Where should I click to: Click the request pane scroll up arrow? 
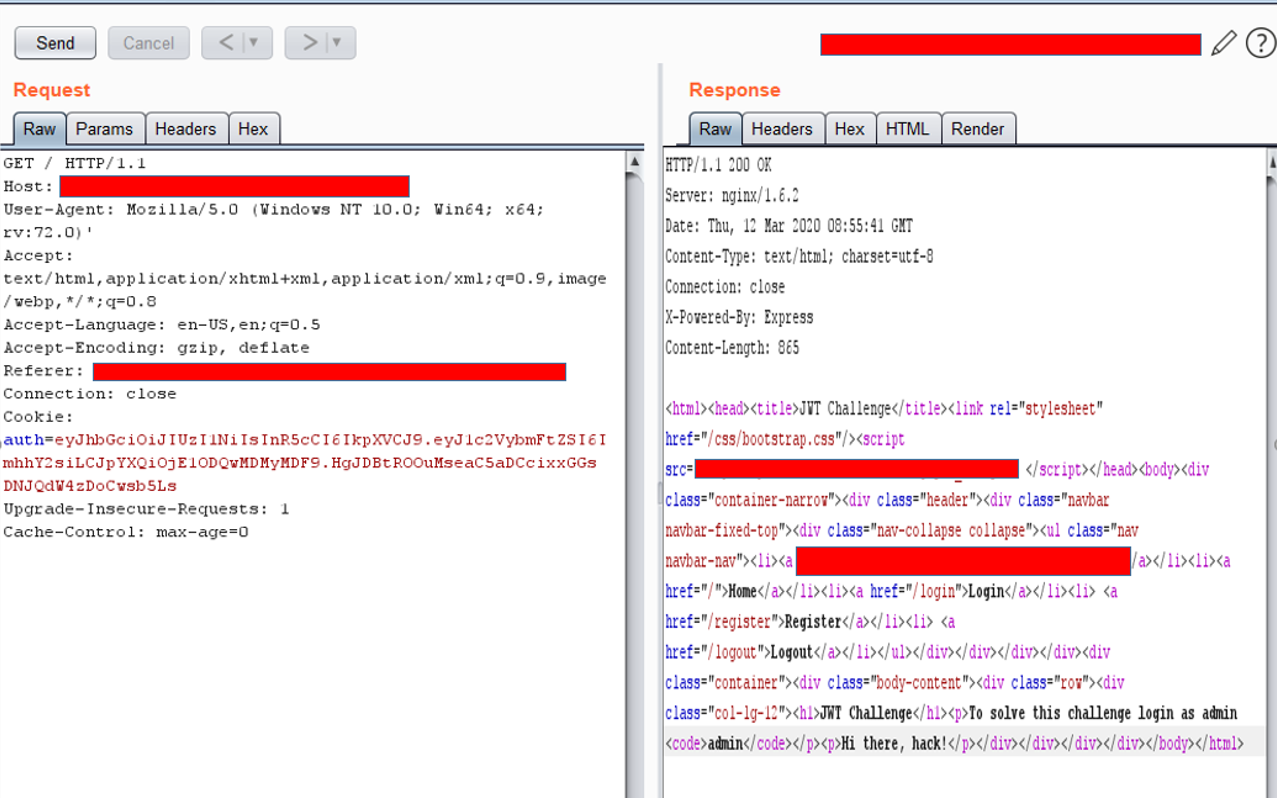tap(634, 161)
